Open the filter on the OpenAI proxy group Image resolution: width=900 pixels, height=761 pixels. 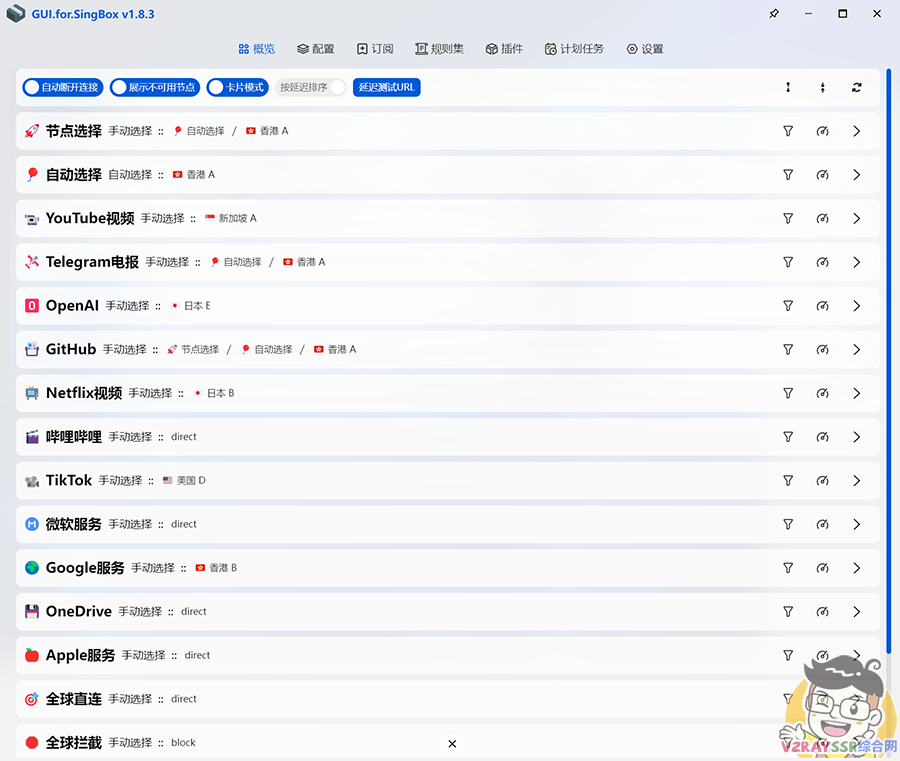tap(788, 306)
